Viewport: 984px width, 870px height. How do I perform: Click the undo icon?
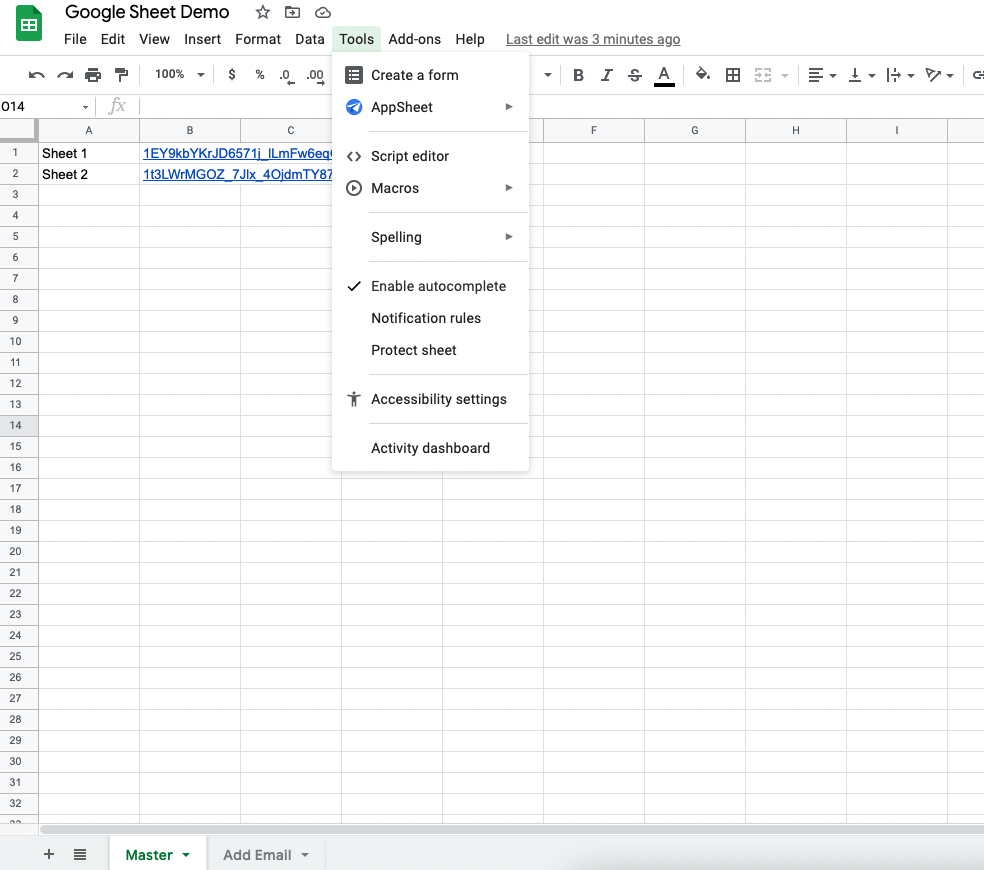pyautogui.click(x=36, y=75)
